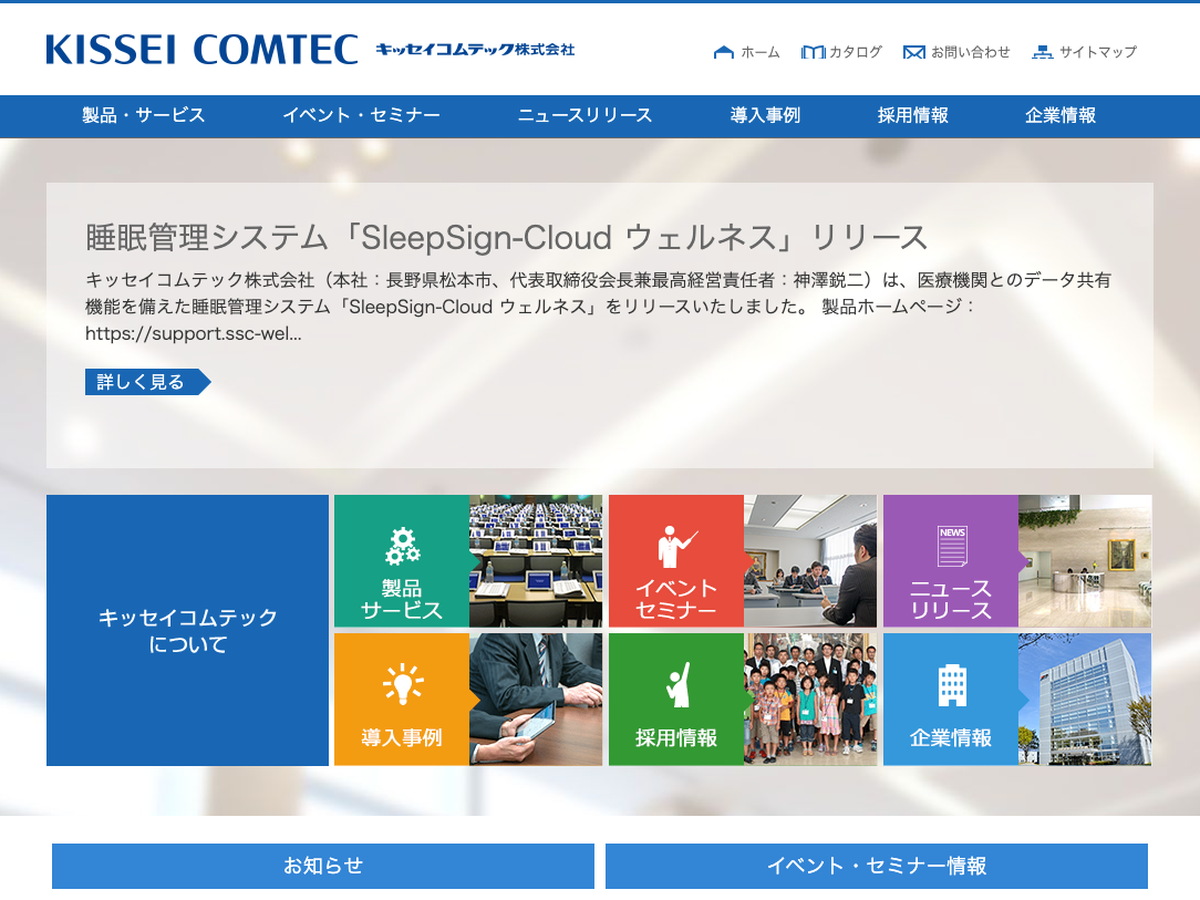The height and width of the screenshot is (900, 1200).
Task: Select ニュースリリース in the navigation bar
Action: (x=585, y=116)
